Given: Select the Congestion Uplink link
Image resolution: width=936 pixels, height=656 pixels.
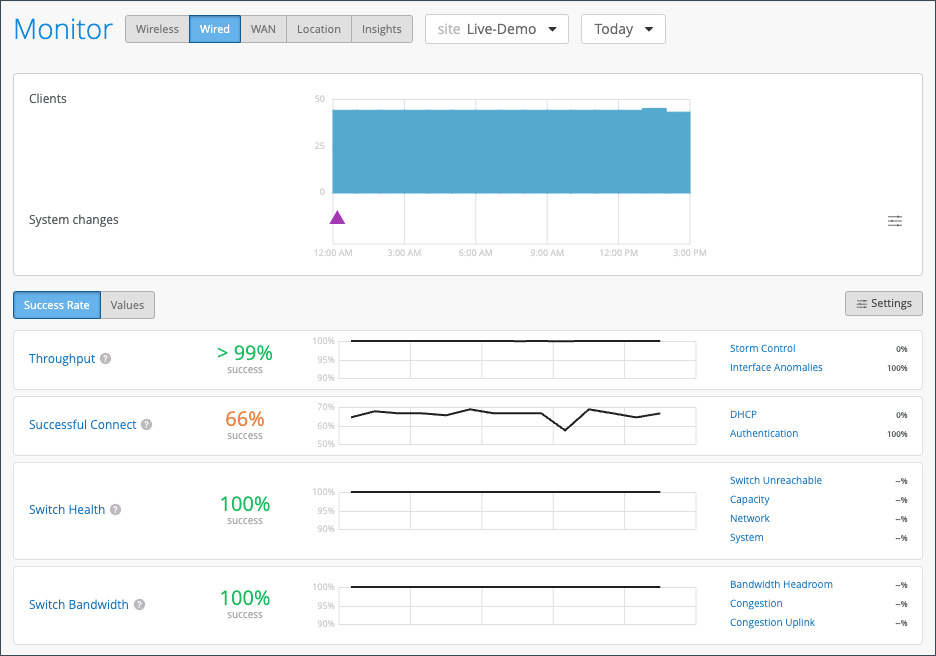Looking at the screenshot, I should tap(772, 623).
